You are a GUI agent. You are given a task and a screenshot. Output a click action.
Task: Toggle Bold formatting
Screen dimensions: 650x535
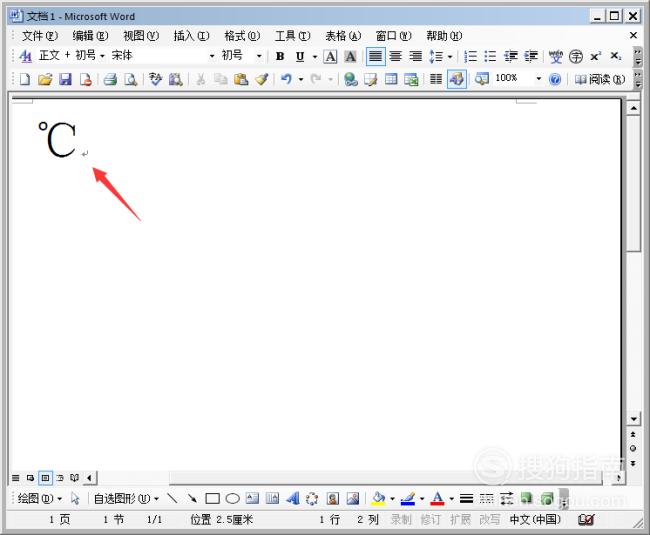280,56
